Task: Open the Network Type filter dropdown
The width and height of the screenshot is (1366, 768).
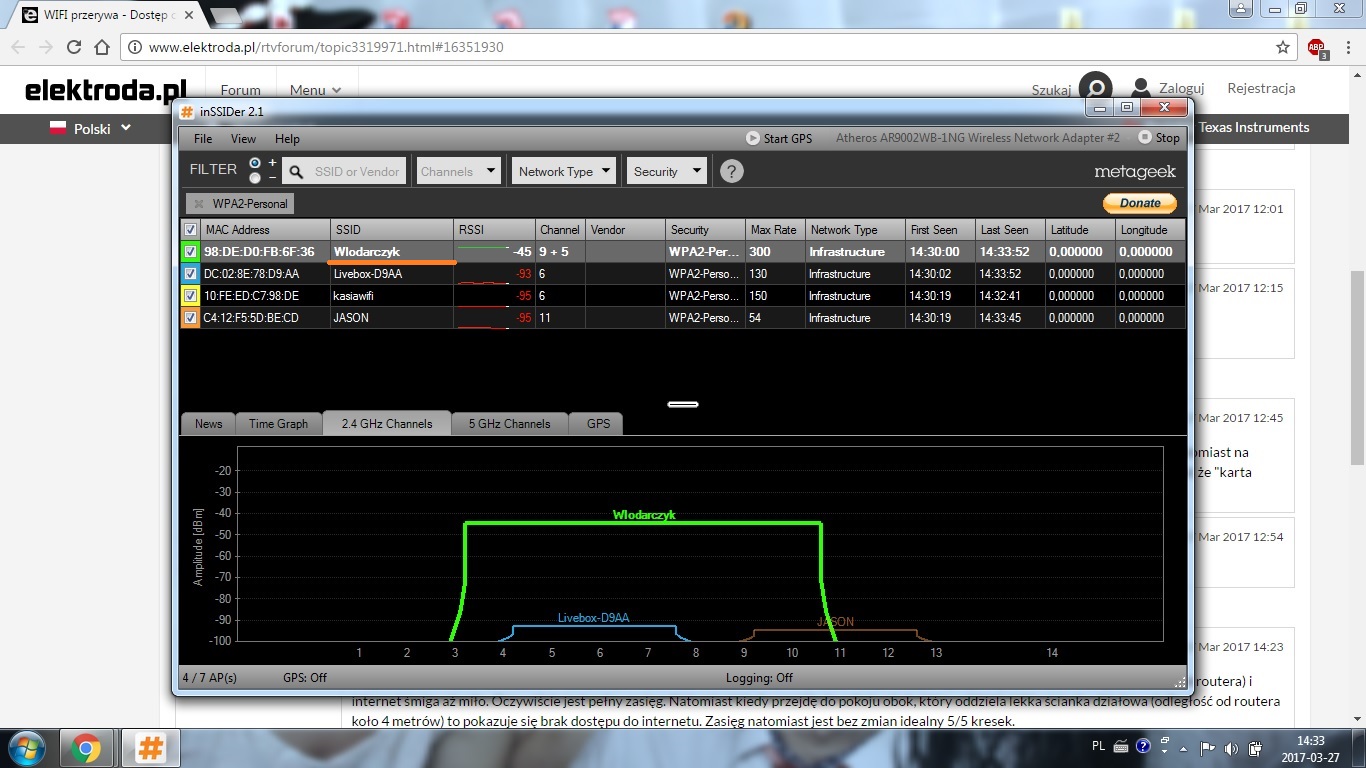Action: pyautogui.click(x=563, y=171)
